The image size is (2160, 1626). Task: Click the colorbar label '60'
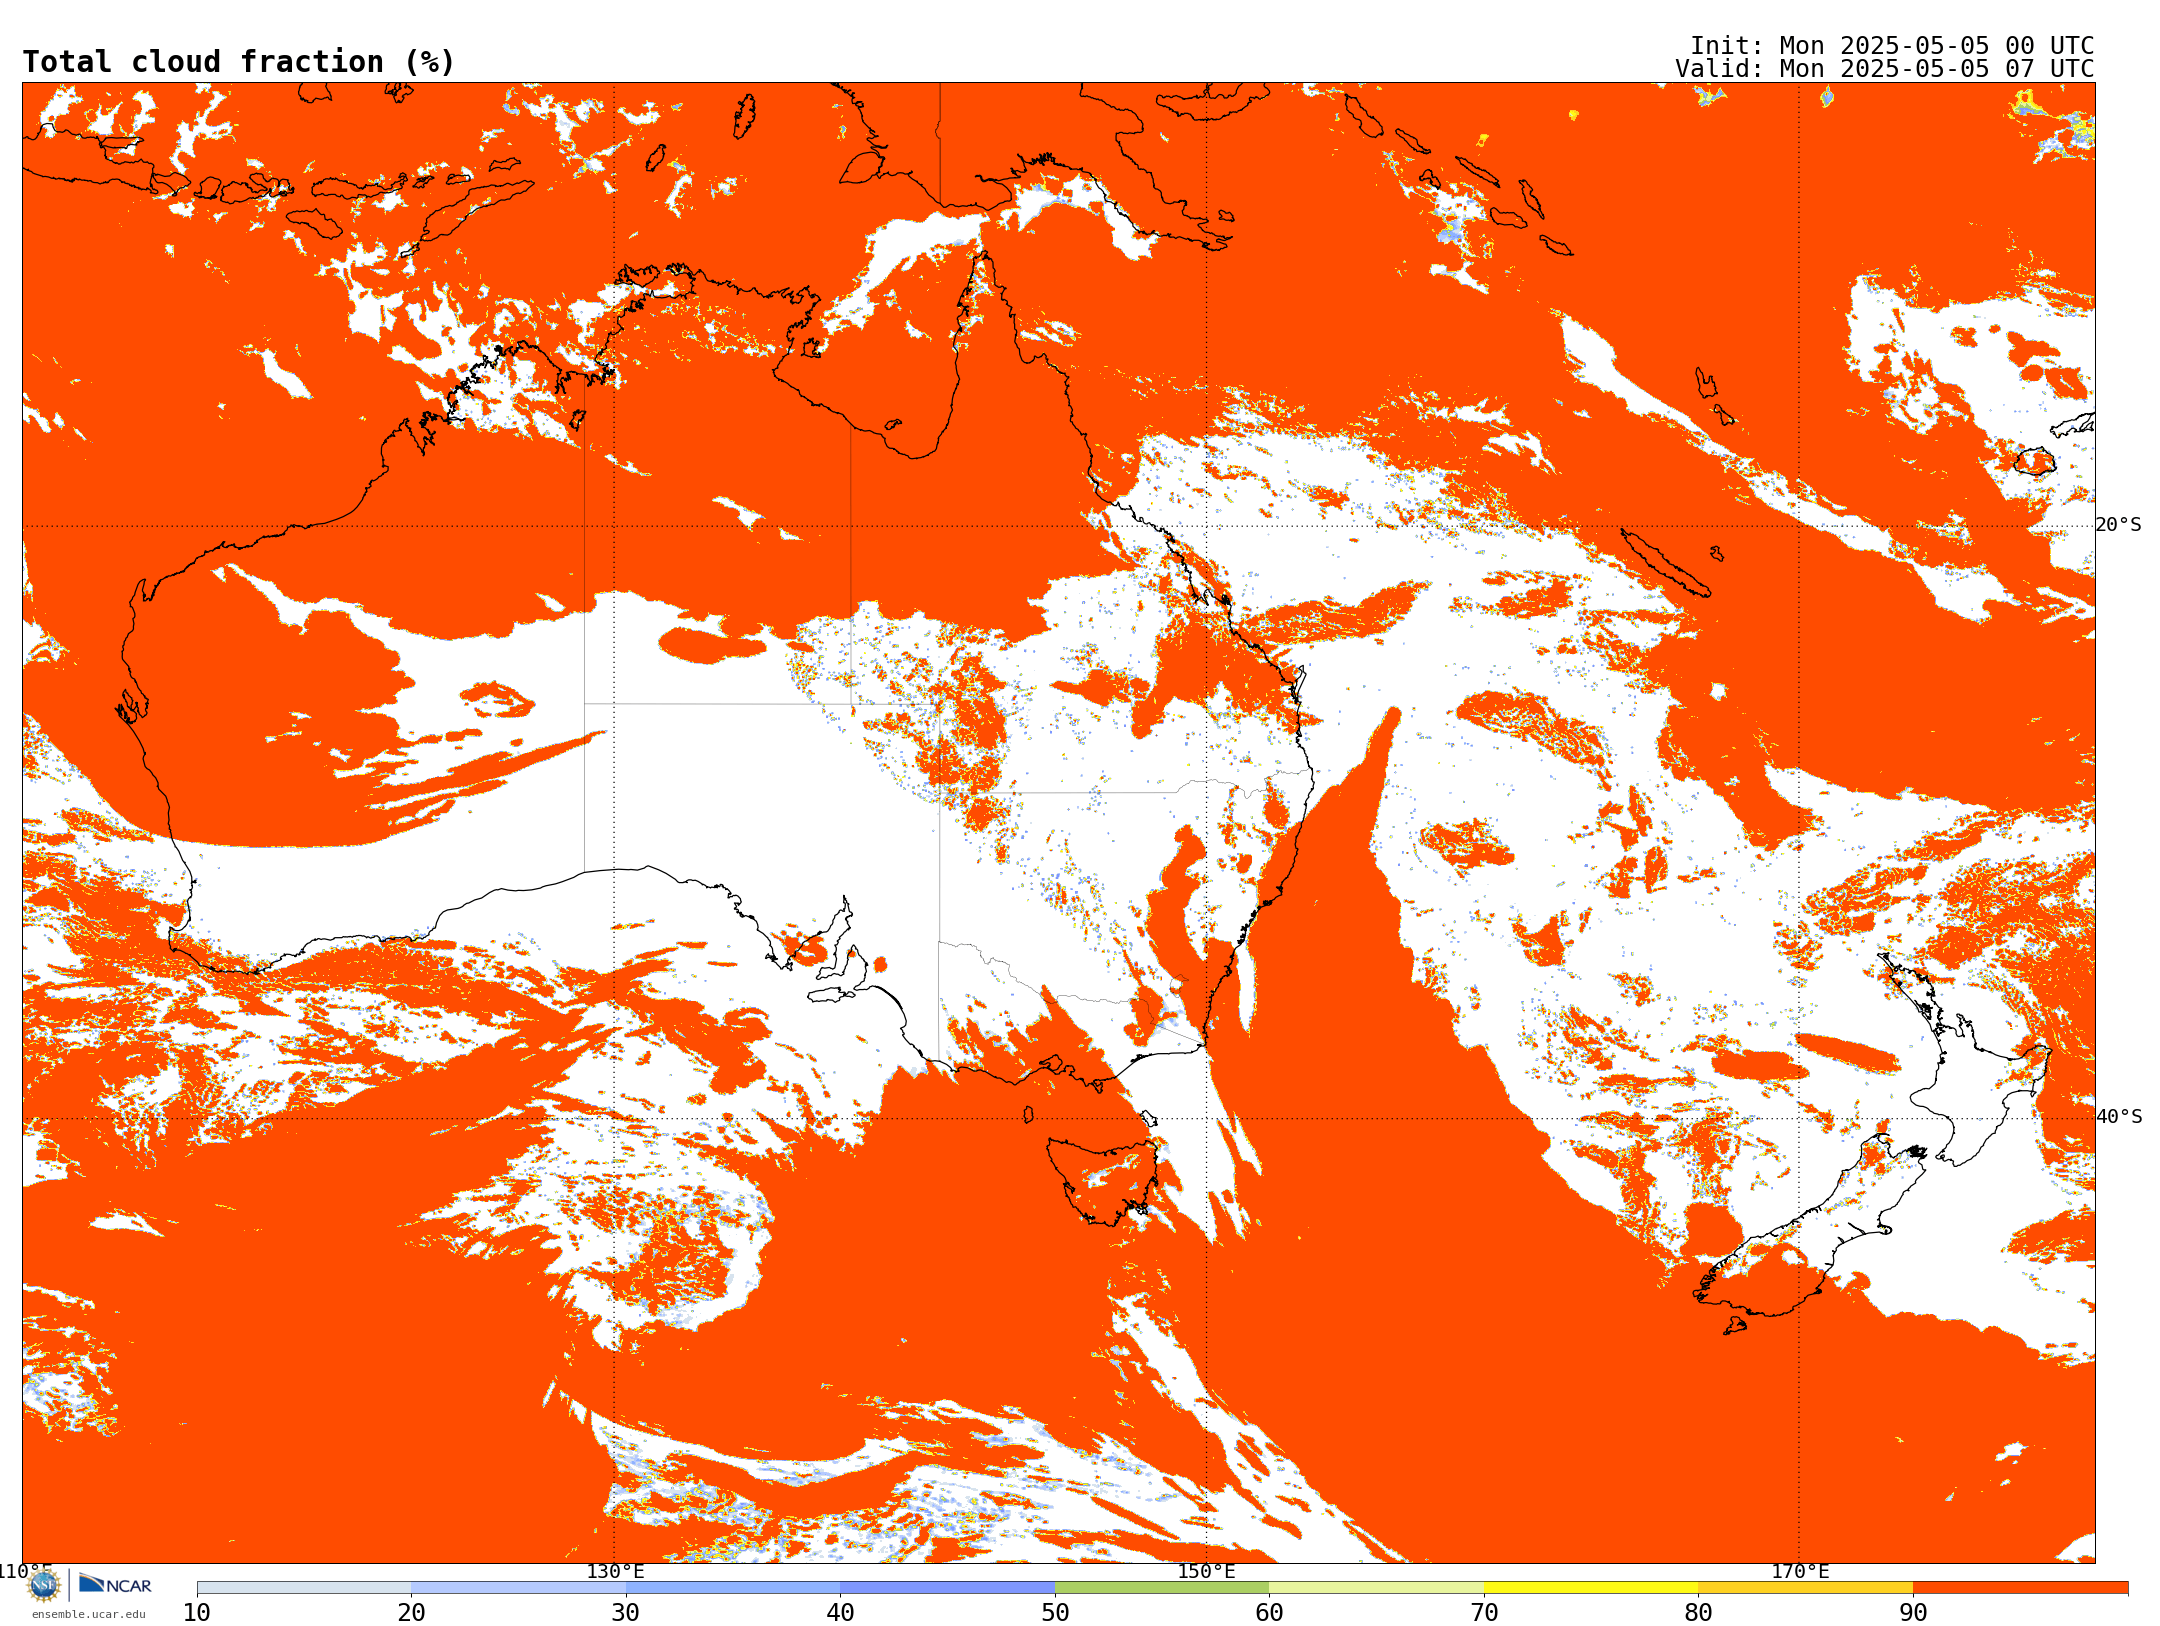(1269, 1612)
